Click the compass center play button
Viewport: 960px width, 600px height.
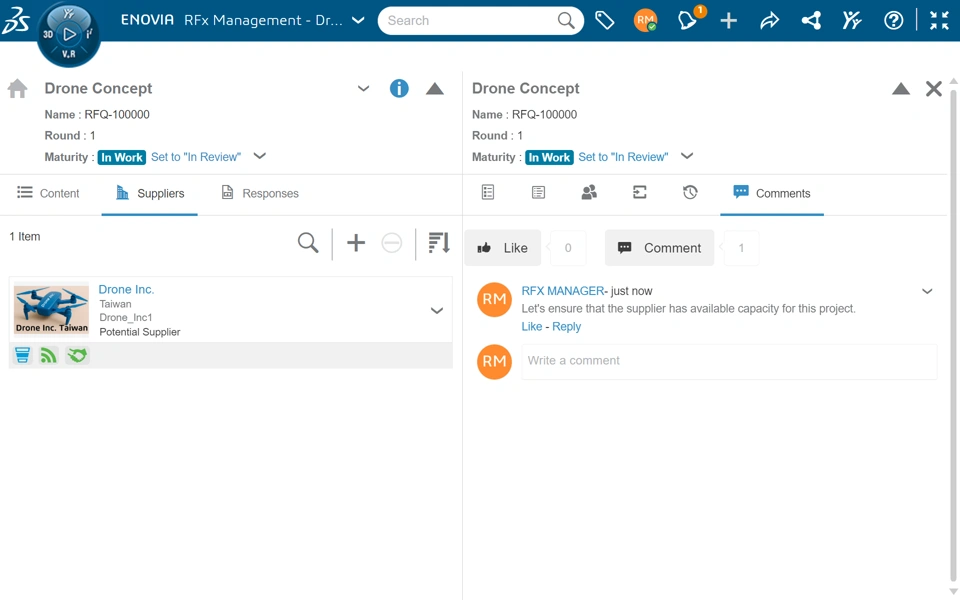tap(69, 34)
